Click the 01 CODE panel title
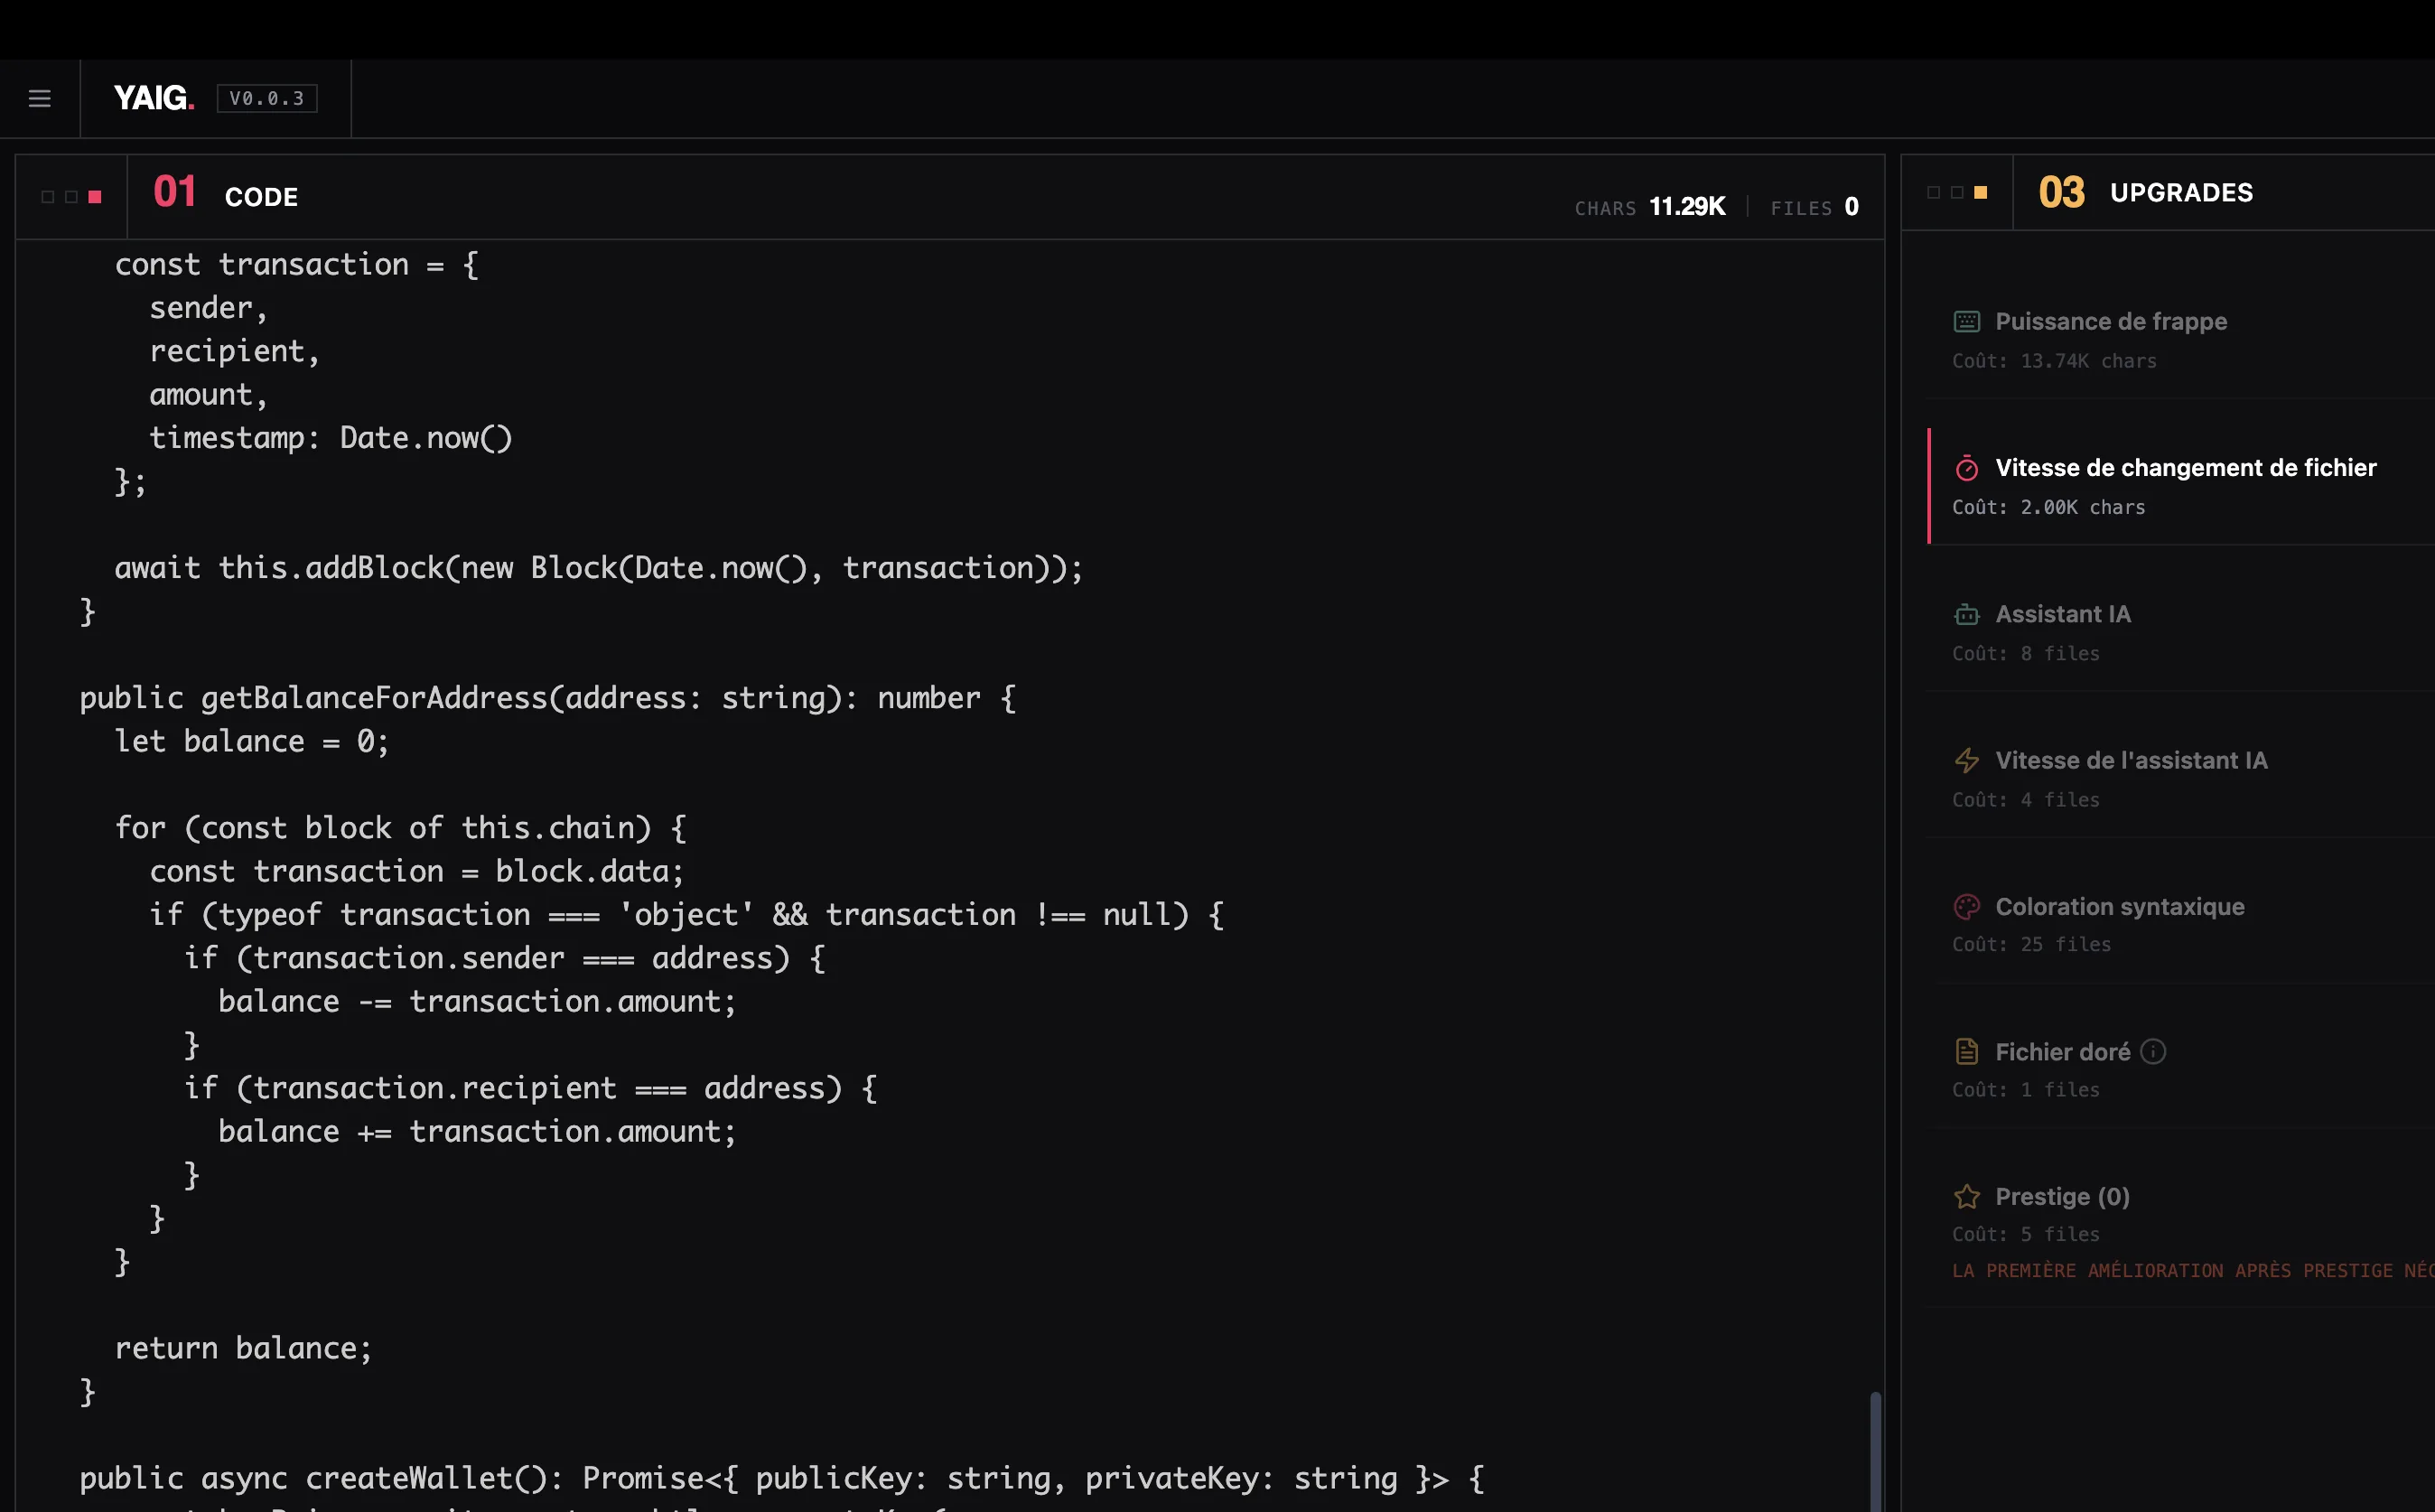The width and height of the screenshot is (2435, 1512). coord(226,194)
